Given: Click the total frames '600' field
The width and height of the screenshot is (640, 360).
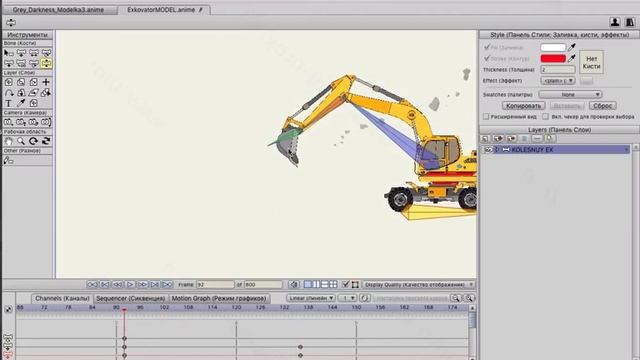Looking at the screenshot, I should [x=263, y=284].
